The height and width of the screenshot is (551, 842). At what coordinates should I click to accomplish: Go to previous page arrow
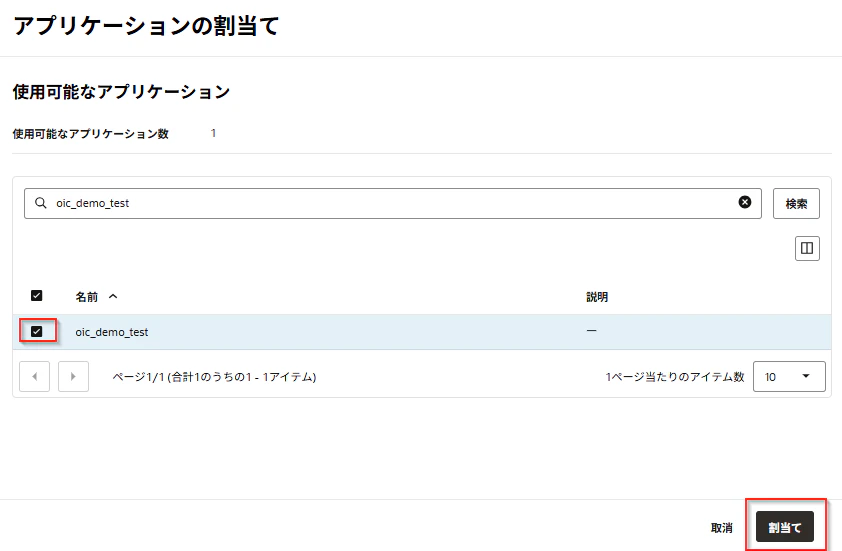[x=34, y=376]
